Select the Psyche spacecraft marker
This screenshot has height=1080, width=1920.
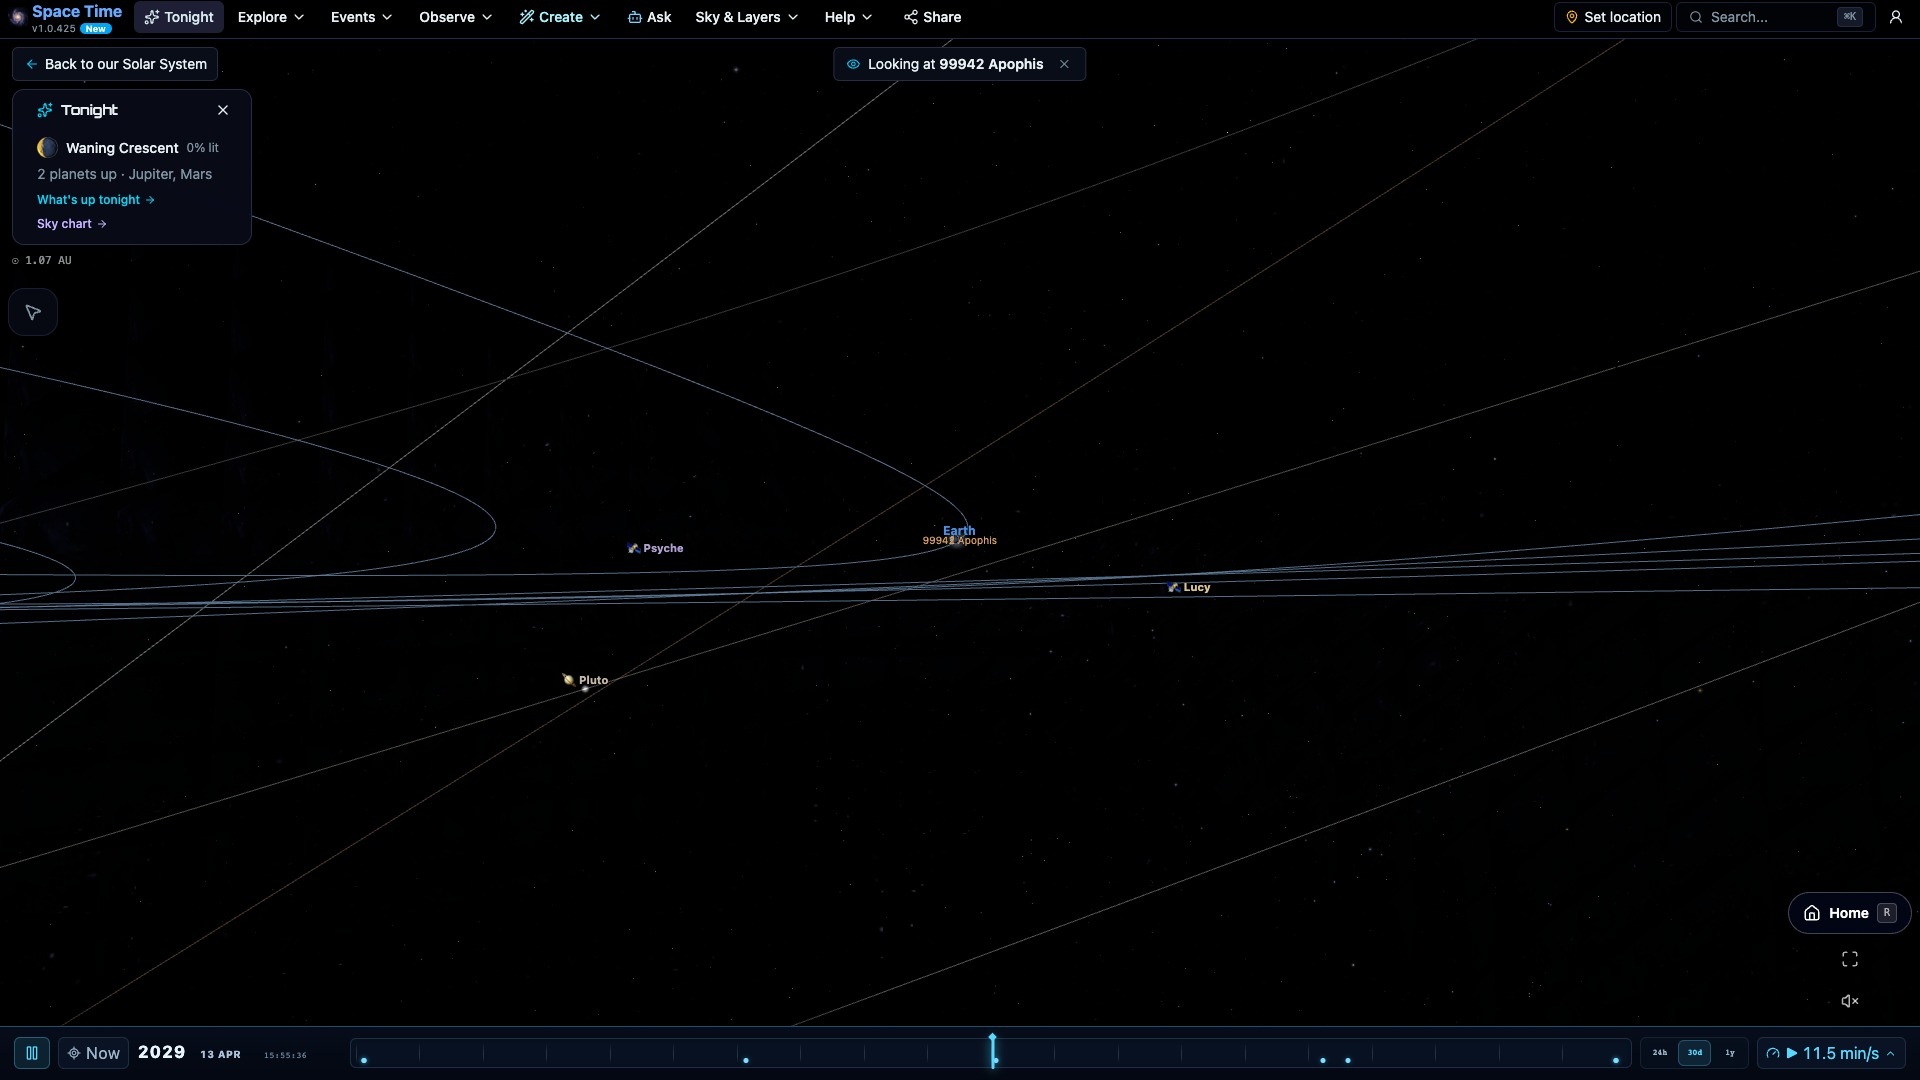pyautogui.click(x=656, y=548)
